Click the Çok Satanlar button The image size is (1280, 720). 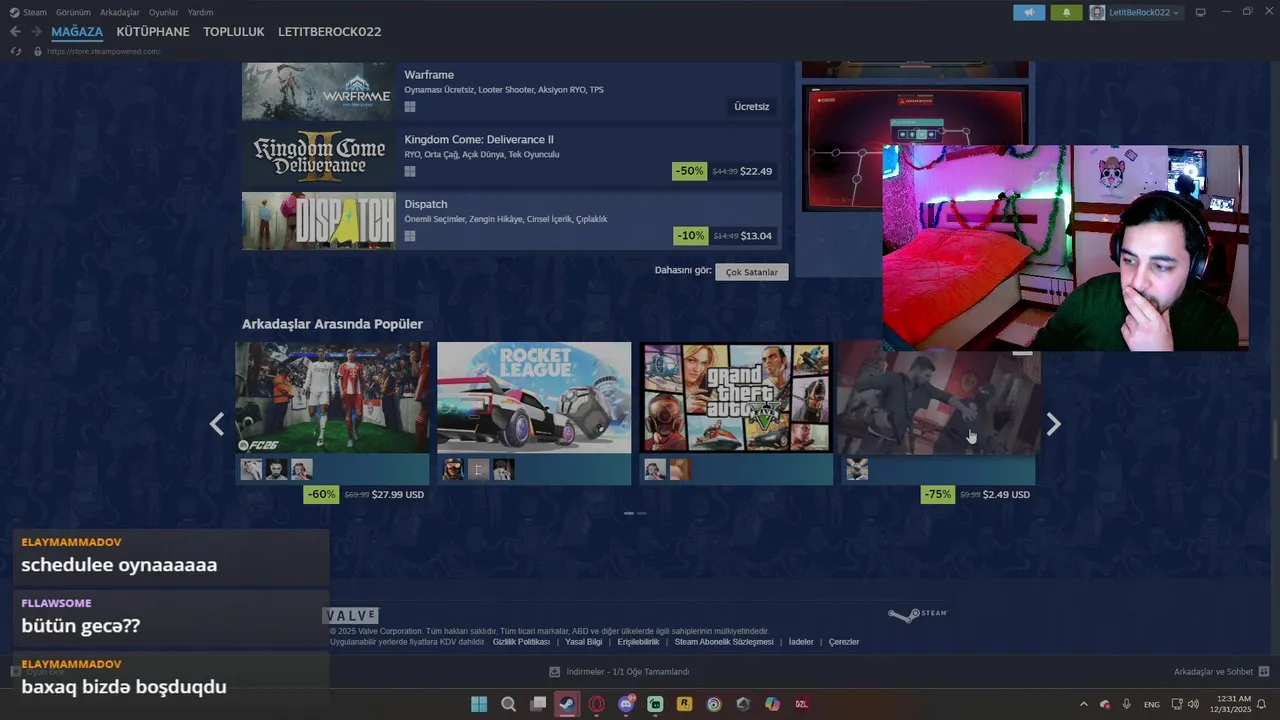tap(752, 272)
